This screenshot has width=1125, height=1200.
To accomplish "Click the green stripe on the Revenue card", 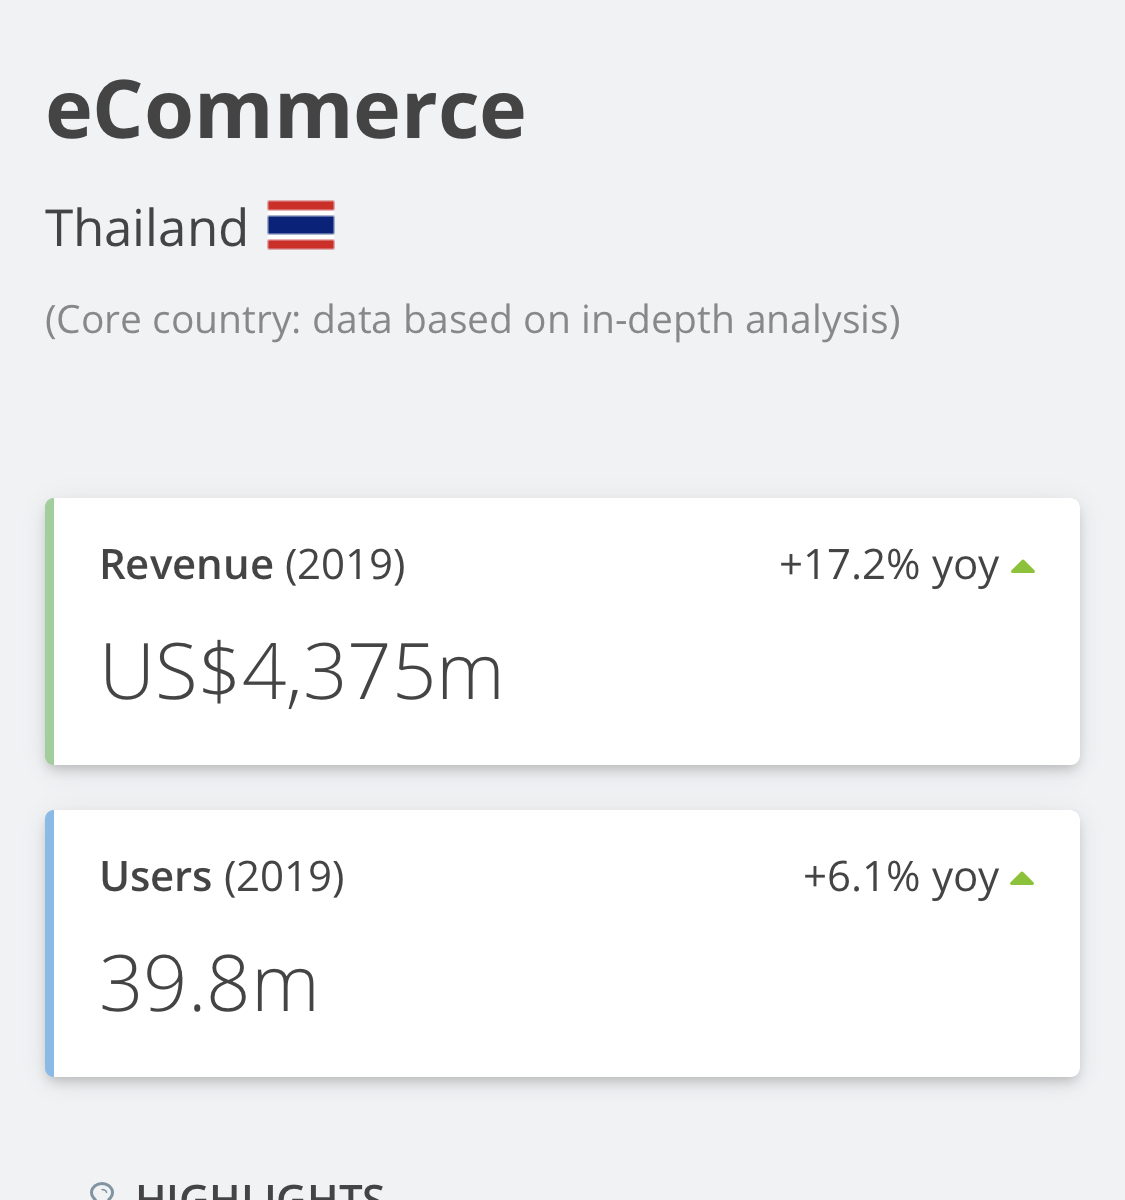I will (50, 631).
